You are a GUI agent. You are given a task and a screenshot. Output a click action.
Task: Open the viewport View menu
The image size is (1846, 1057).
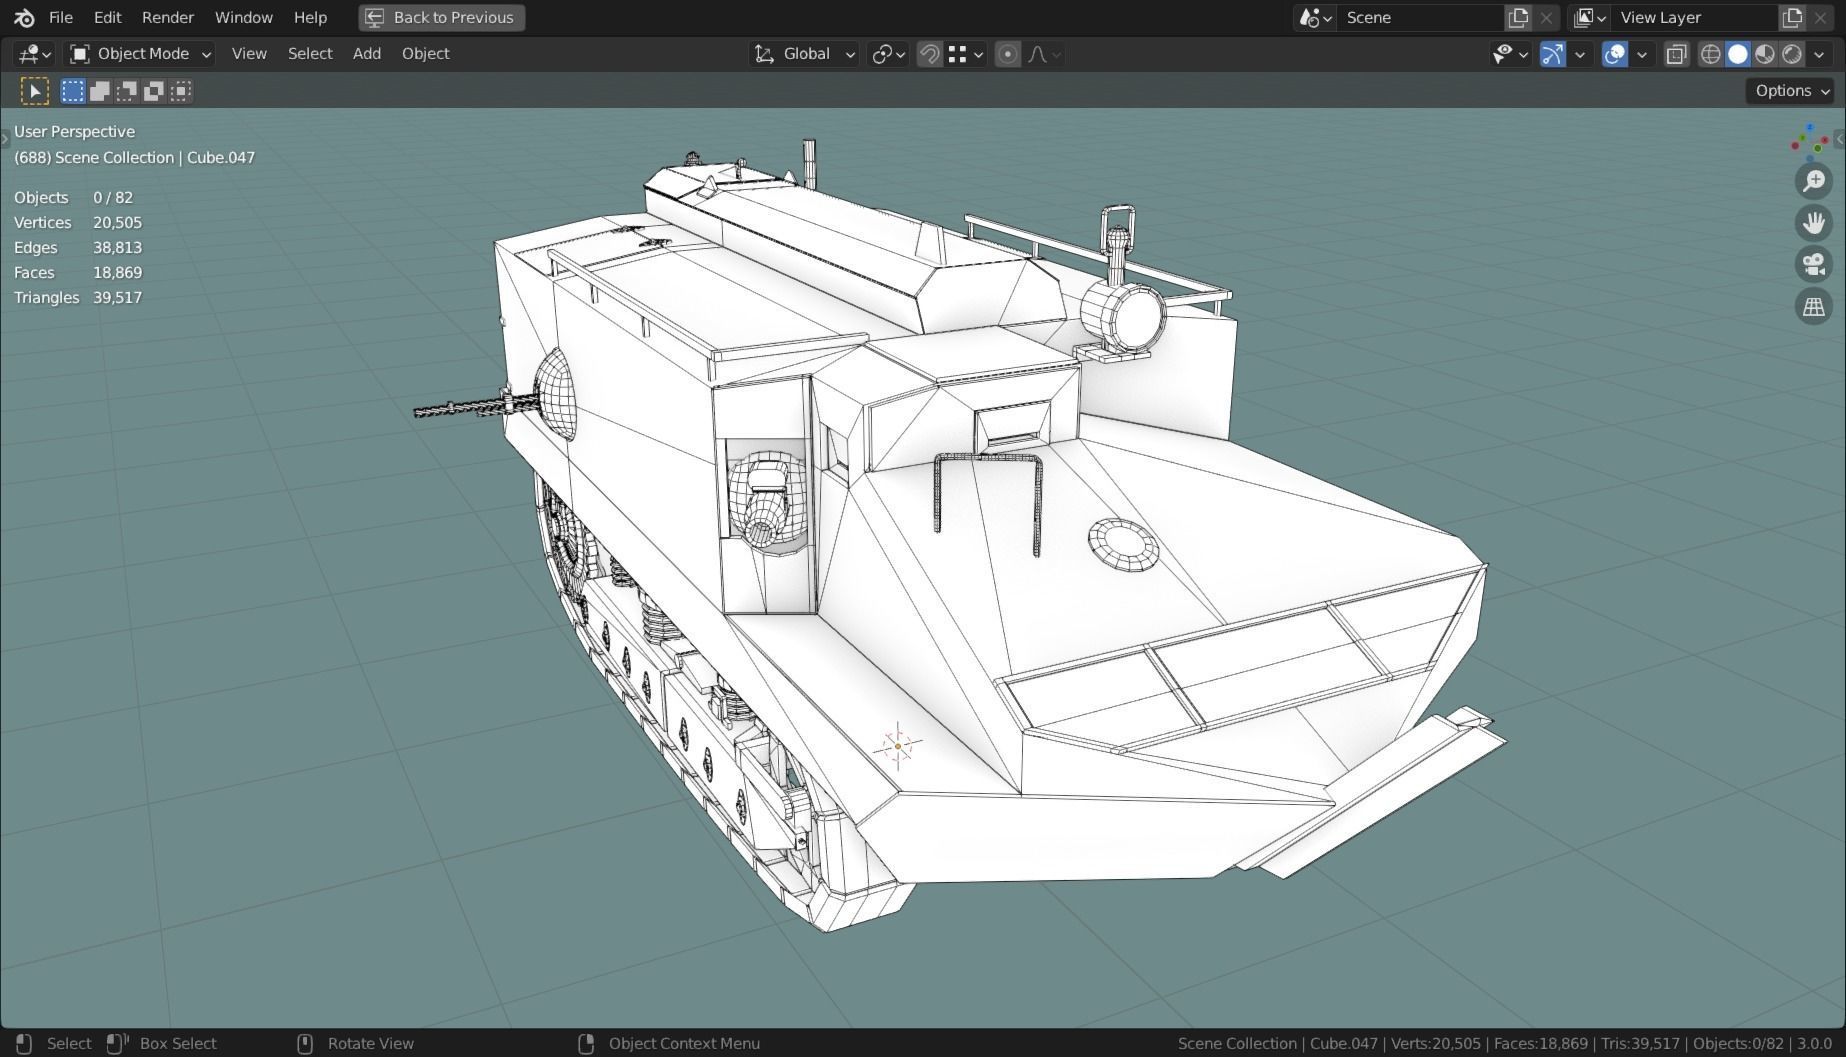pyautogui.click(x=249, y=54)
